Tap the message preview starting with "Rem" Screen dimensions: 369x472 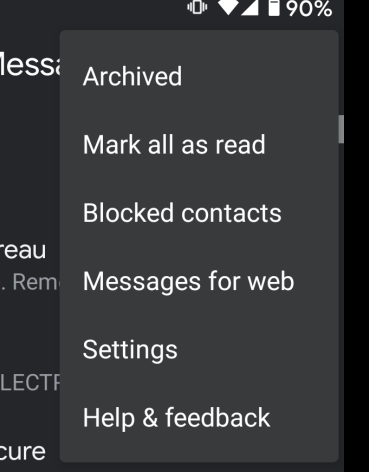pos(36,282)
